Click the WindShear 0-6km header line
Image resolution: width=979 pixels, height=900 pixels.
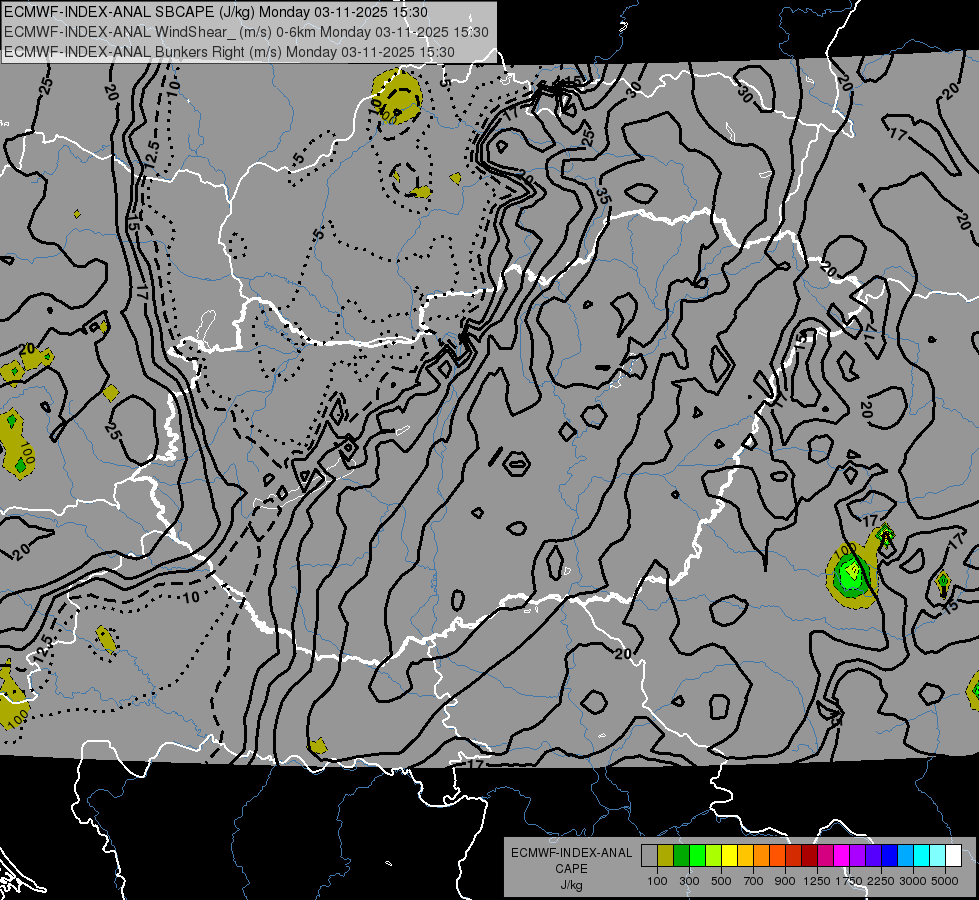pyautogui.click(x=247, y=32)
